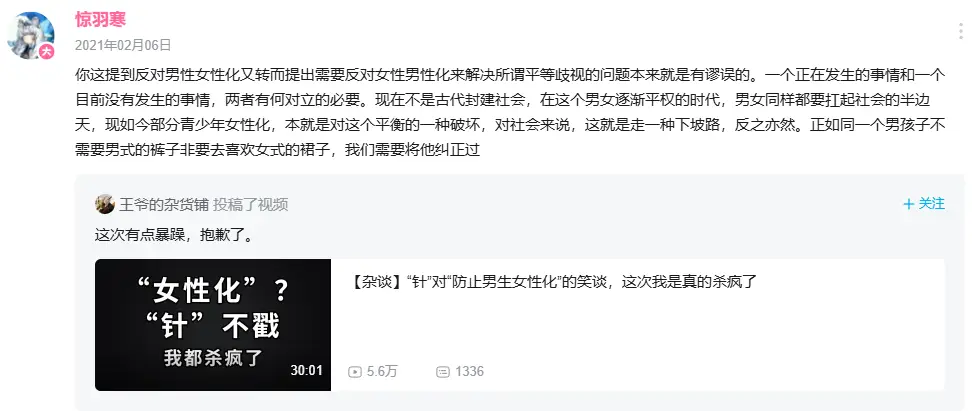Follow 王爷的杂货铺 via 关注 button
The image size is (972, 411).
pos(924,204)
